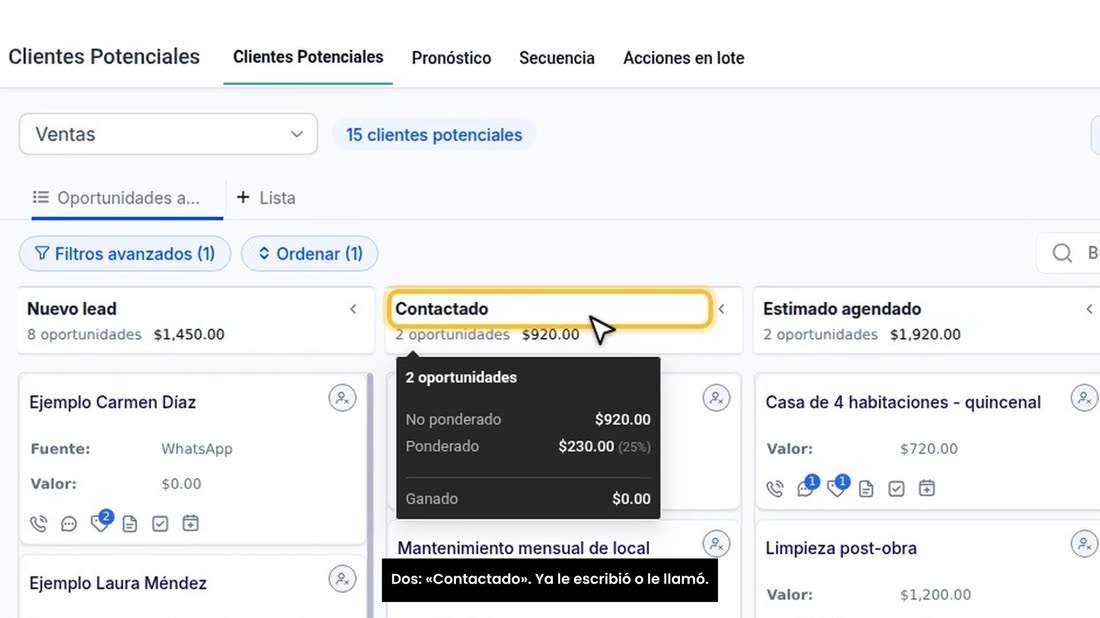Collapse the Nuevo lead column with its chevron
The height and width of the screenshot is (618, 1100).
[x=354, y=309]
